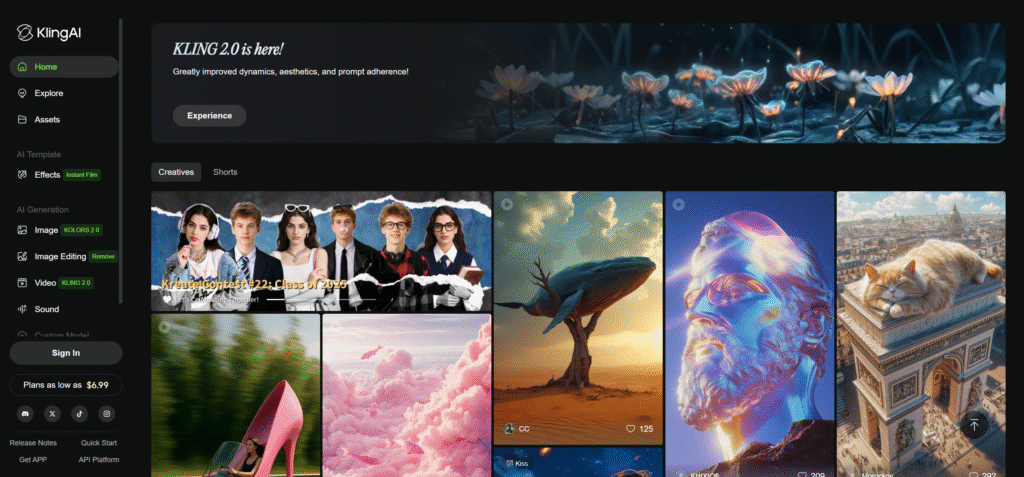Switch to the Creatives tab

176,172
